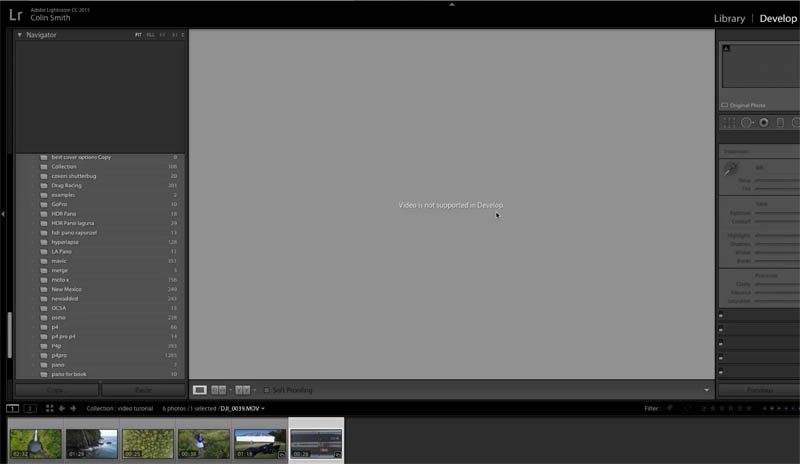The image size is (800, 464).
Task: Collapse the Navigator panel triangle
Action: click(x=20, y=35)
